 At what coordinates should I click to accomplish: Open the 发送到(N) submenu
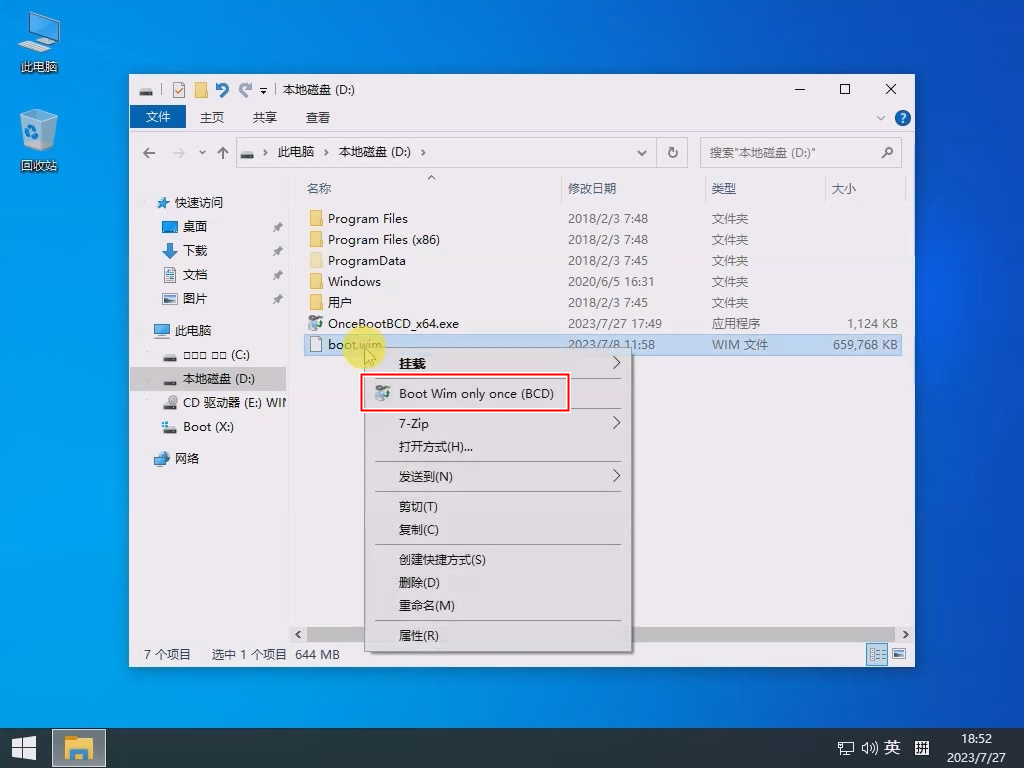tap(498, 476)
